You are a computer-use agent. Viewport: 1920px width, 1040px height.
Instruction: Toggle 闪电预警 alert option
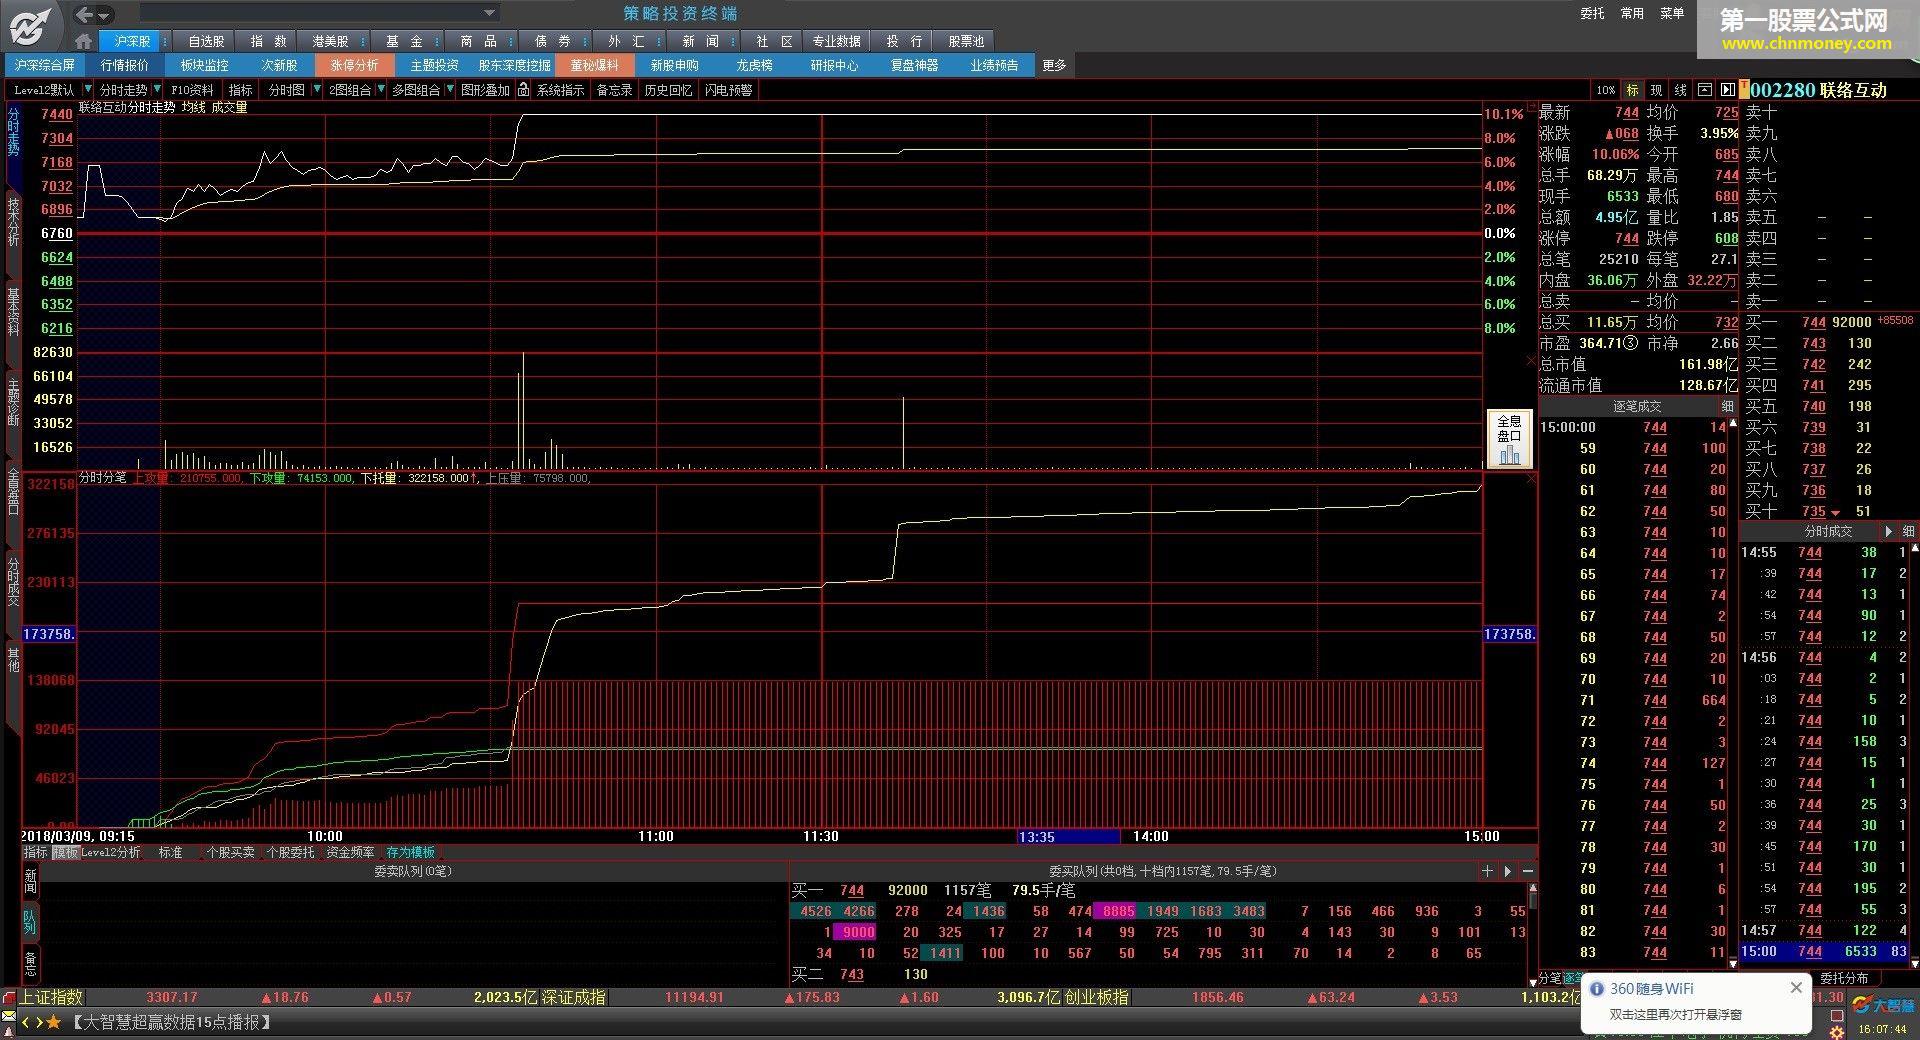(728, 90)
